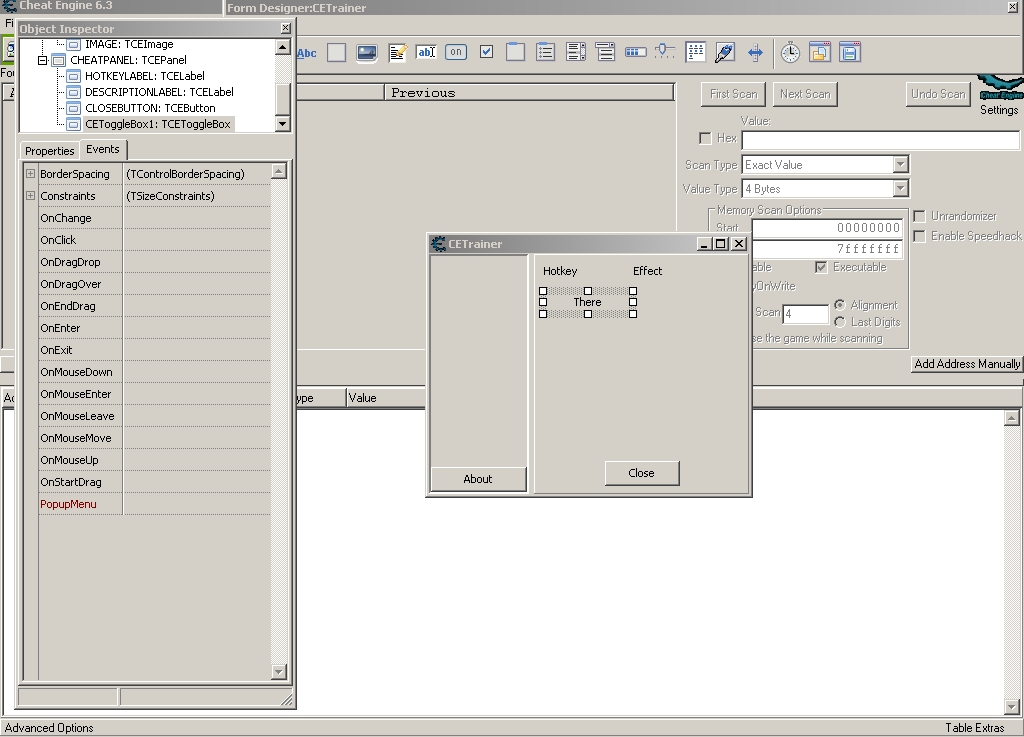Switch to the Properties tab
This screenshot has width=1024, height=737.
click(50, 151)
